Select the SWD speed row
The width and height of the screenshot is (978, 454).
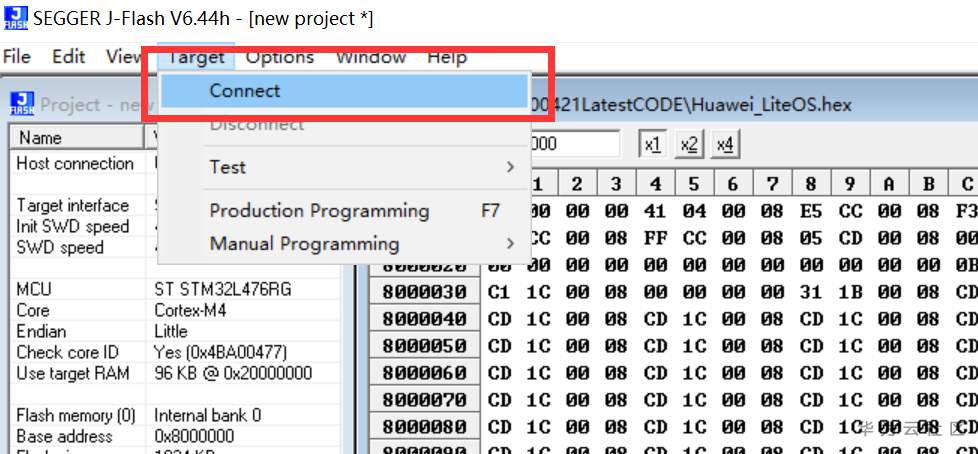60,248
